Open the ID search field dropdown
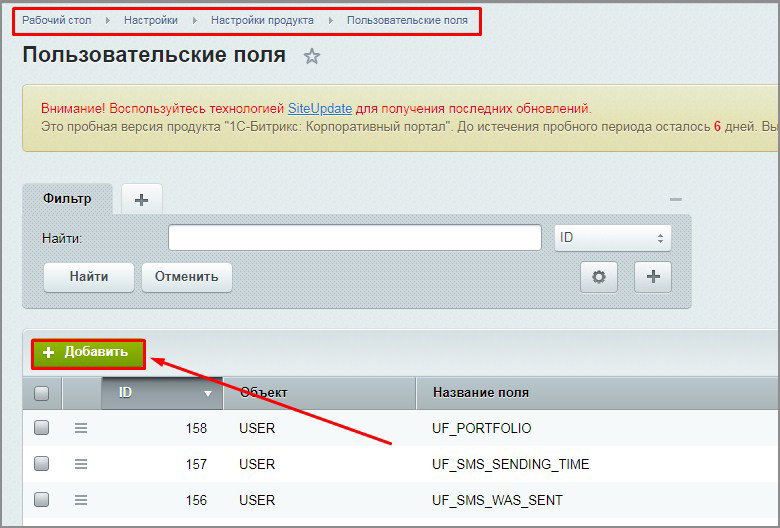This screenshot has width=780, height=528. 612,238
